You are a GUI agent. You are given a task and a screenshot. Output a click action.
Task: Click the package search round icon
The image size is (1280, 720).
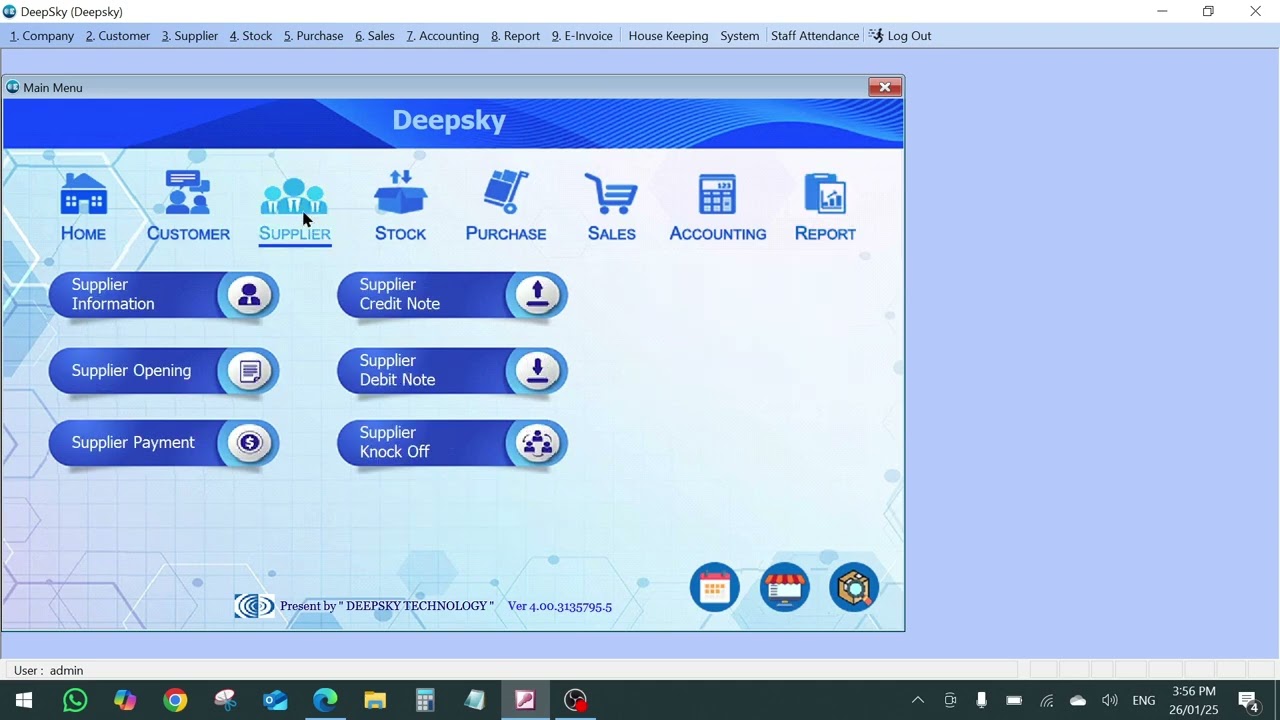click(x=854, y=588)
